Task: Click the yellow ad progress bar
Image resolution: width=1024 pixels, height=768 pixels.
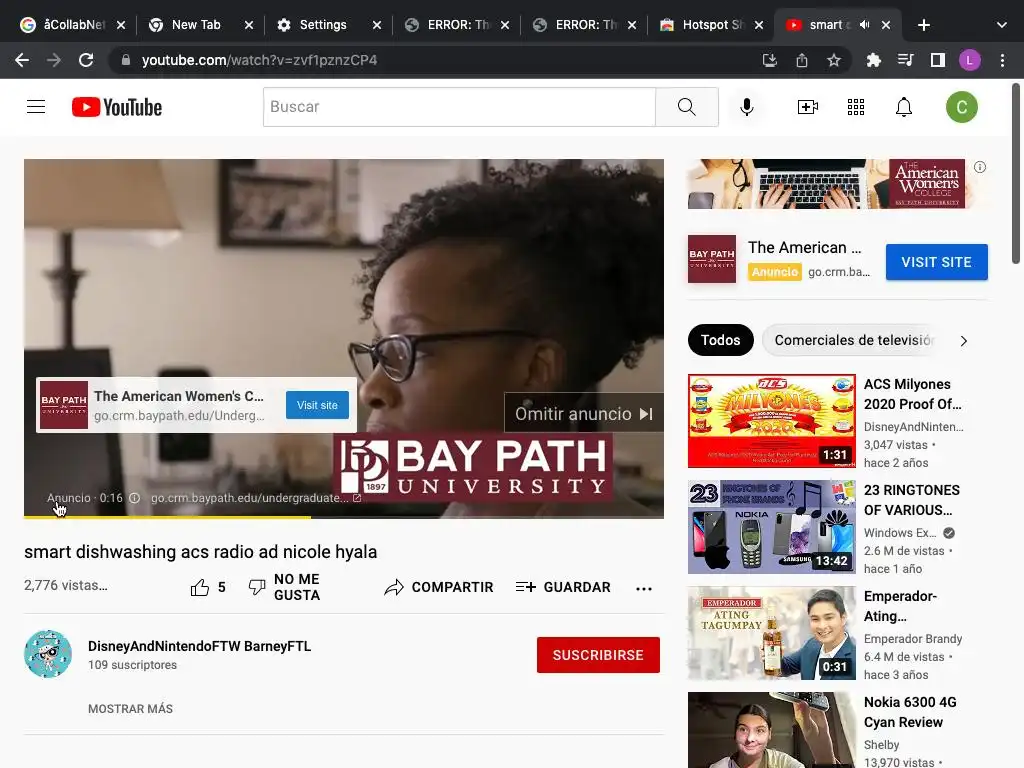Action: tap(167, 517)
